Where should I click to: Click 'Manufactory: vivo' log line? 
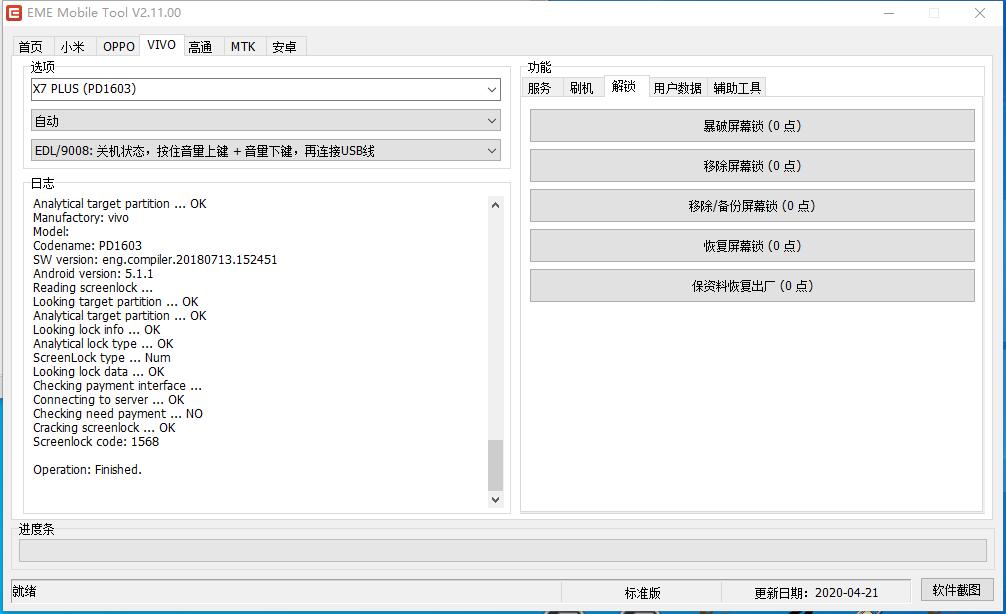click(x=81, y=217)
